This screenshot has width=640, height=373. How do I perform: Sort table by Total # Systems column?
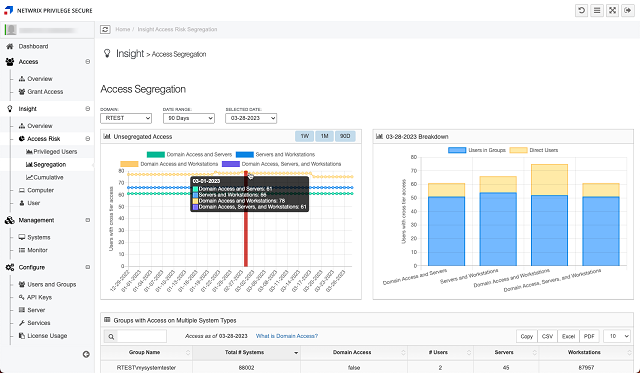point(246,353)
